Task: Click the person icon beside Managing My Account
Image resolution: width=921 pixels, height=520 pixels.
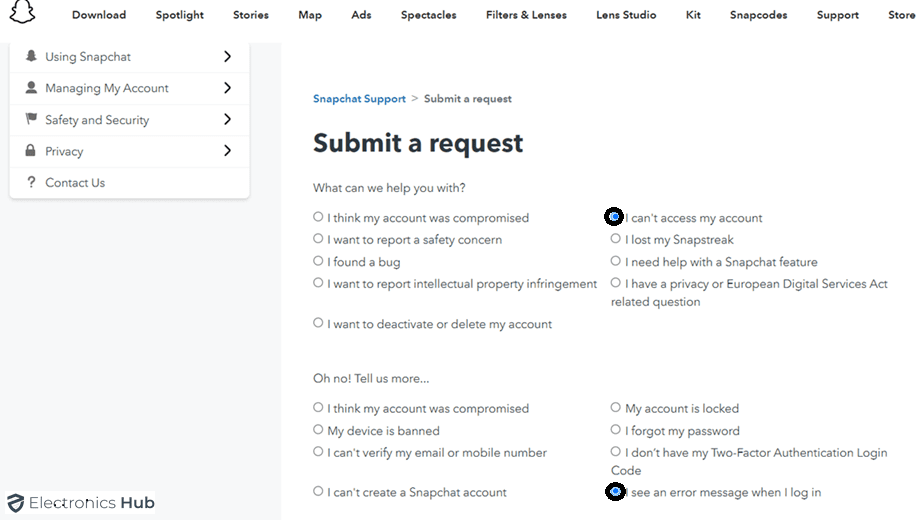Action: (32, 88)
